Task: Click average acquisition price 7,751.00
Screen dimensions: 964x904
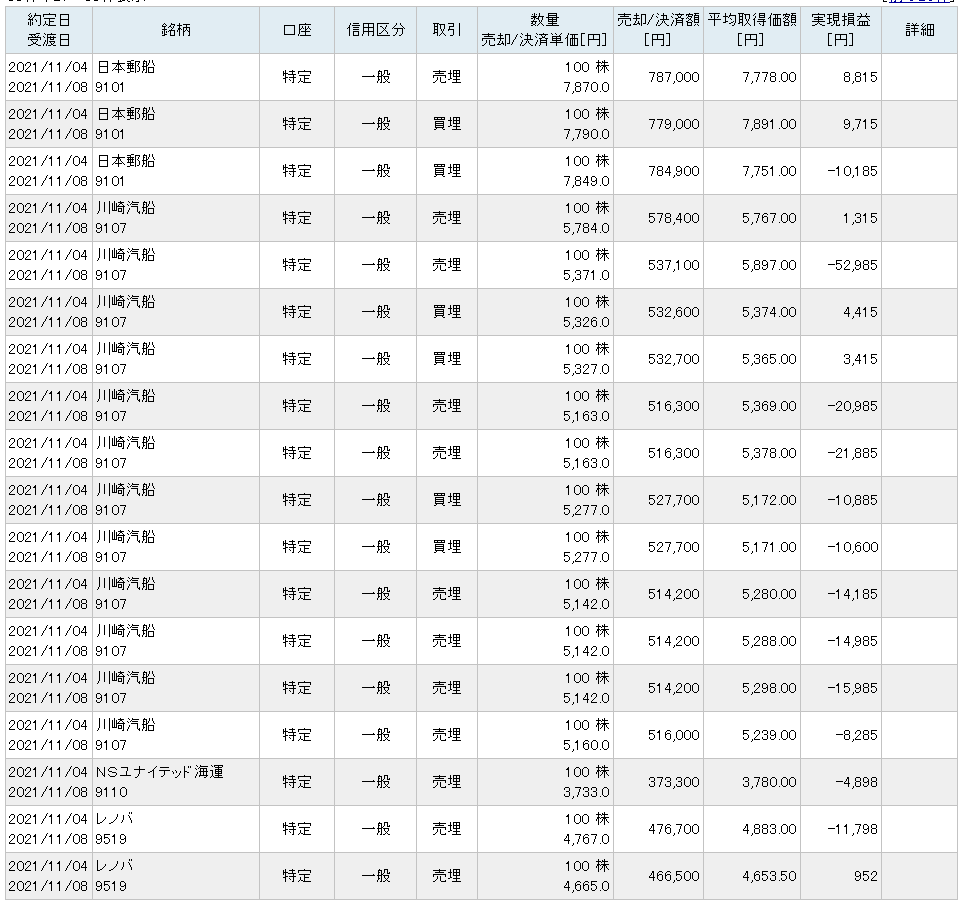Action: tap(769, 171)
